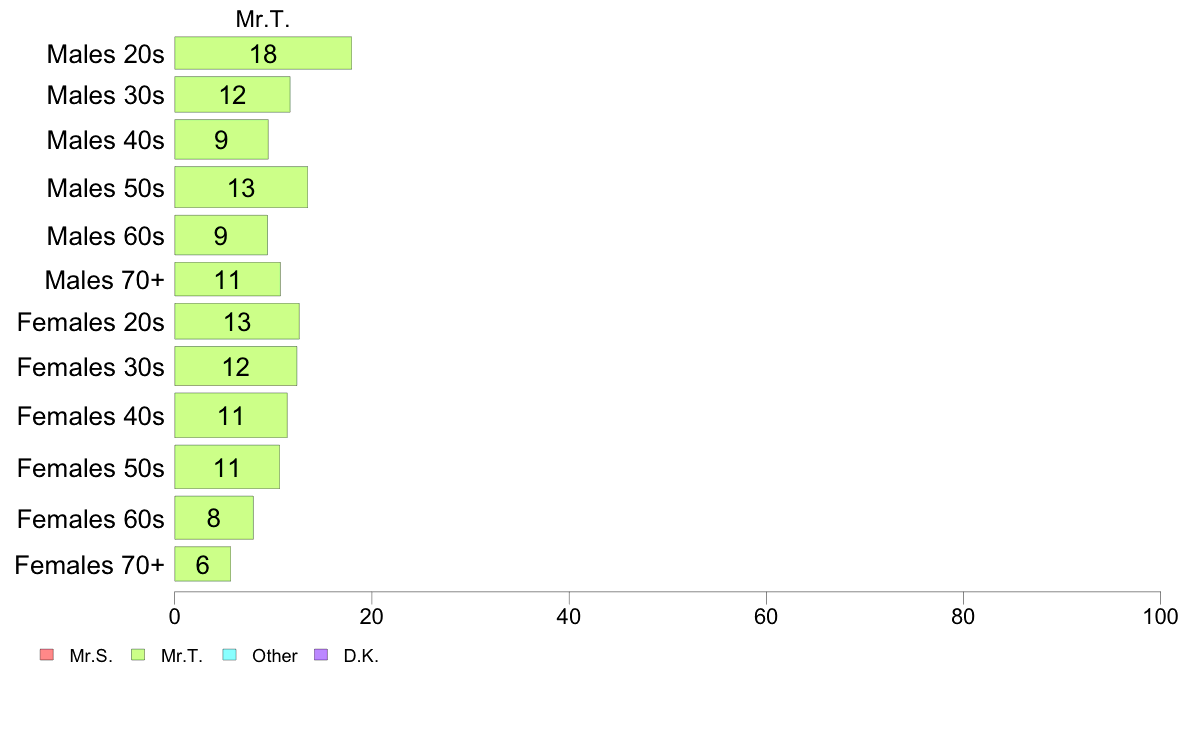
Task: Click the Mr.T. column title
Action: [263, 19]
